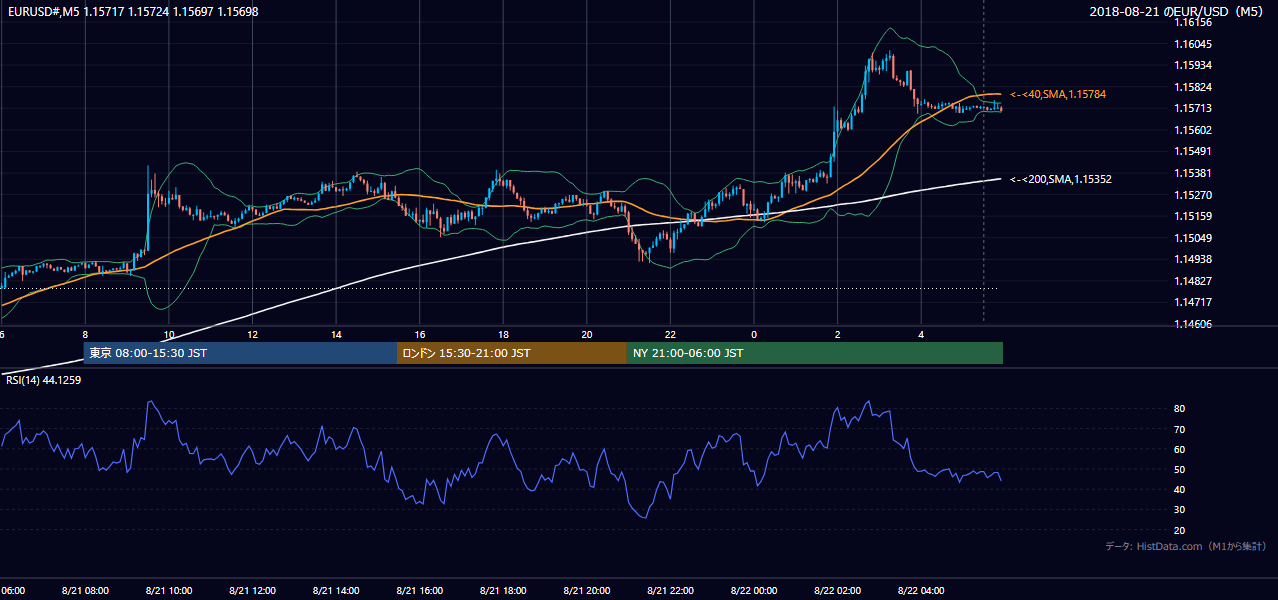Click the 8/22 04:00 bottom time label

pyautogui.click(x=921, y=590)
